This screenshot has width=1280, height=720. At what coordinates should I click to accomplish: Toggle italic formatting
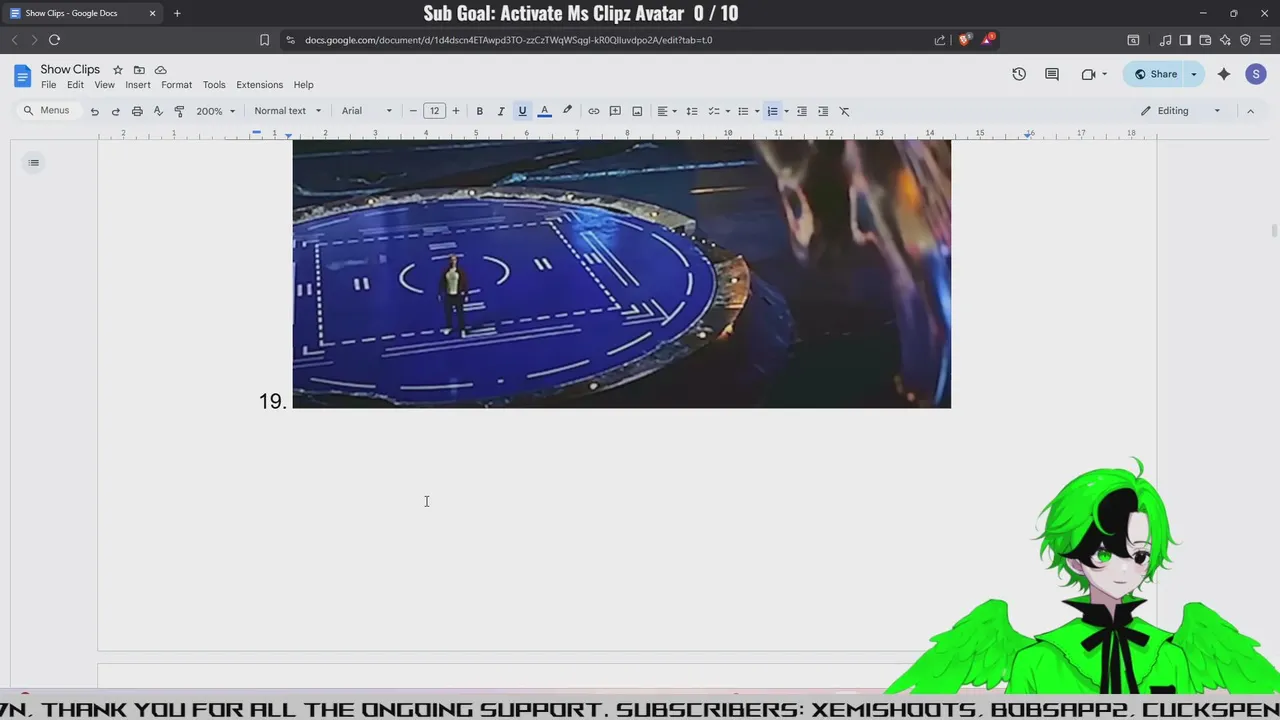tap(500, 111)
